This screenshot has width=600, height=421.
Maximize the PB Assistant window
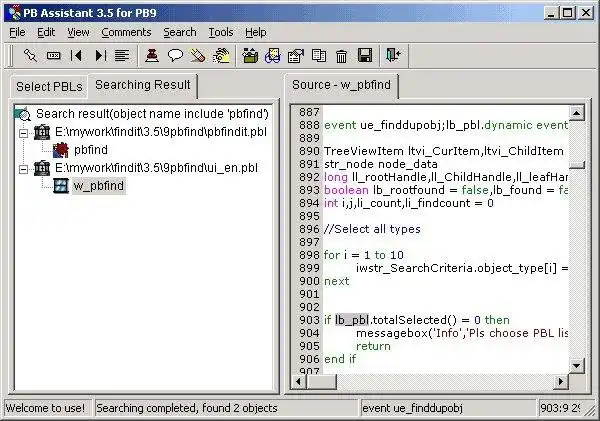point(568,13)
